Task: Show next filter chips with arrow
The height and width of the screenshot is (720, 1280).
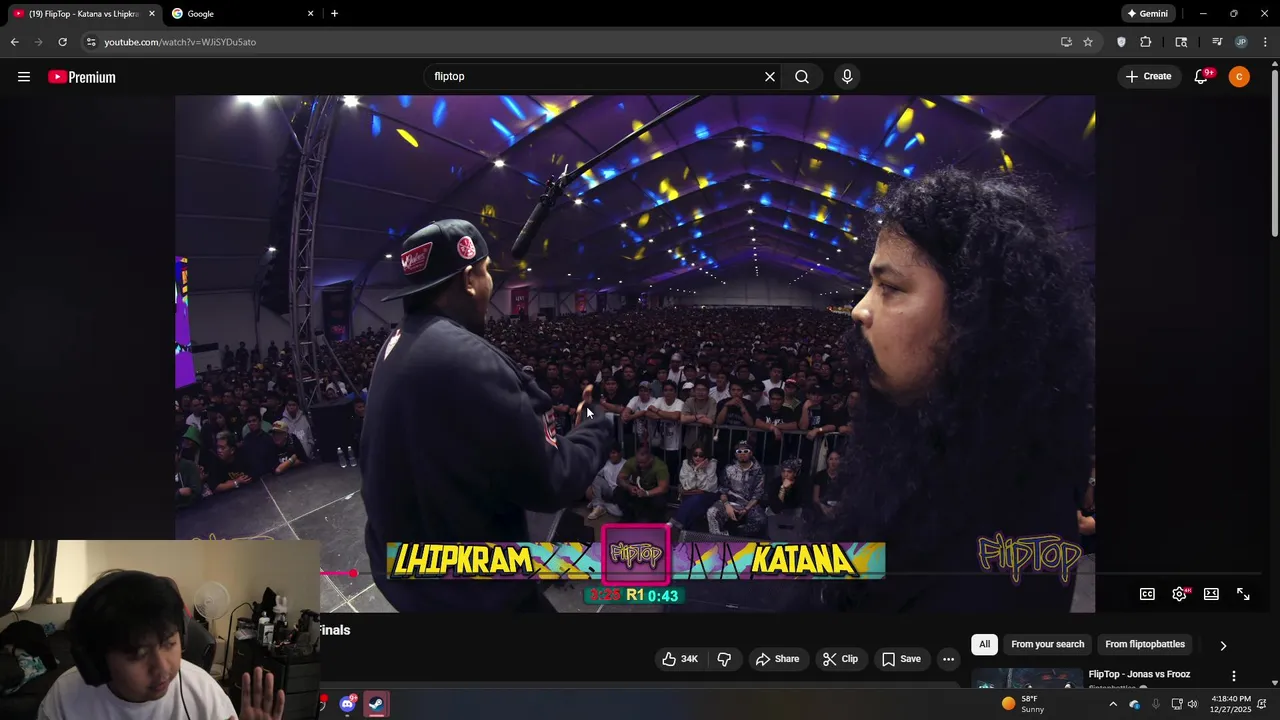Action: click(x=1222, y=646)
